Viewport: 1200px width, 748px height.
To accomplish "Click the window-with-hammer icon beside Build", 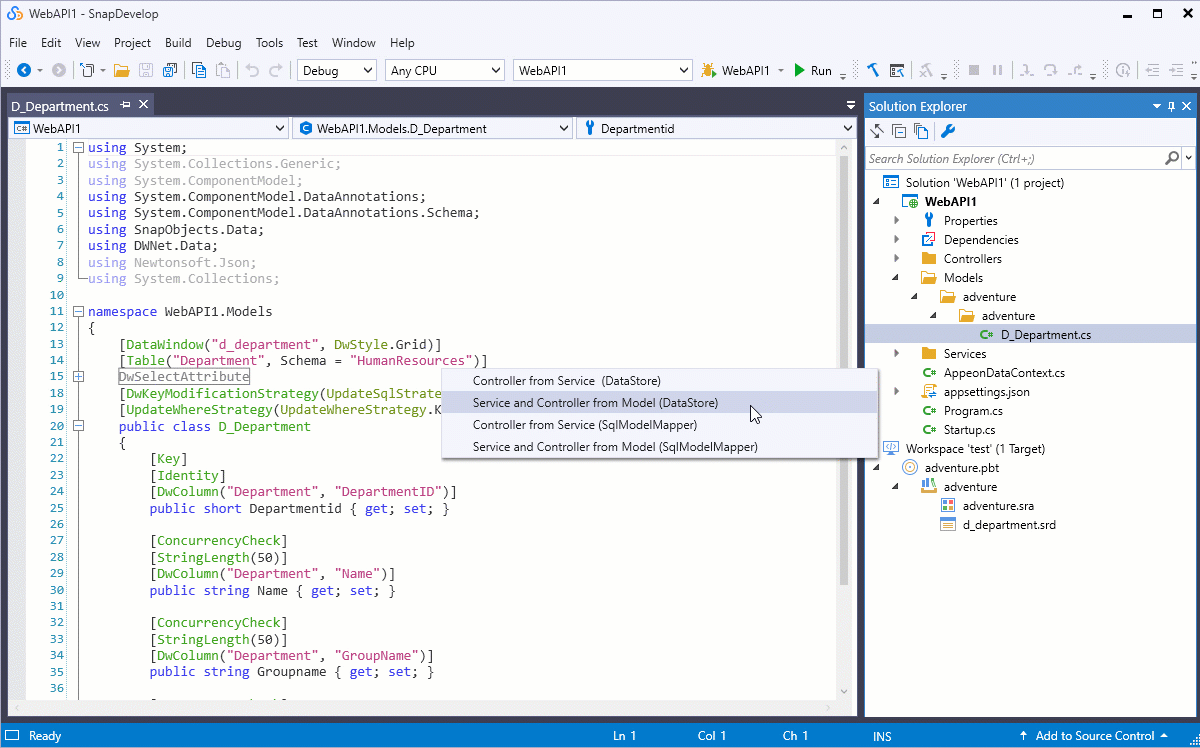I will point(897,70).
